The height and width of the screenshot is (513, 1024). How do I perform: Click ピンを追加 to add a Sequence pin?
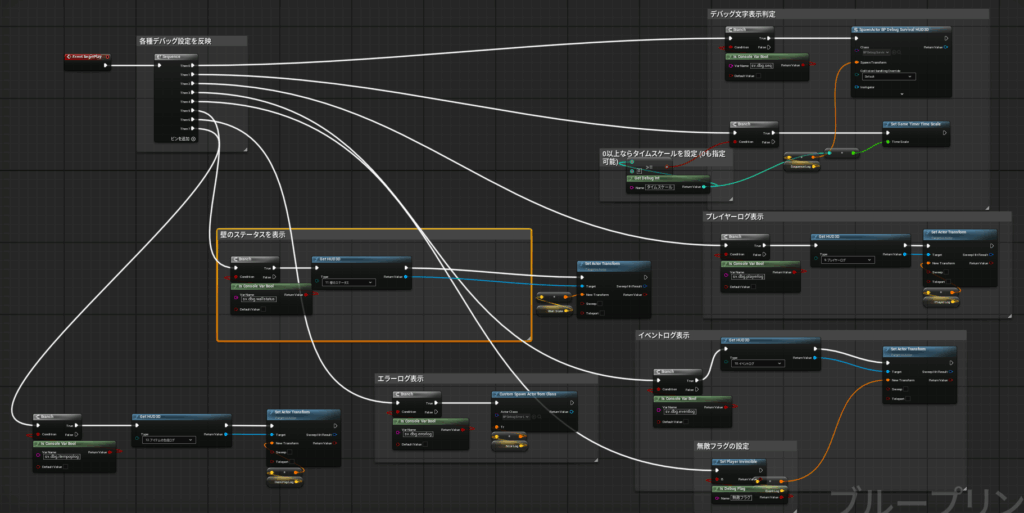click(183, 138)
